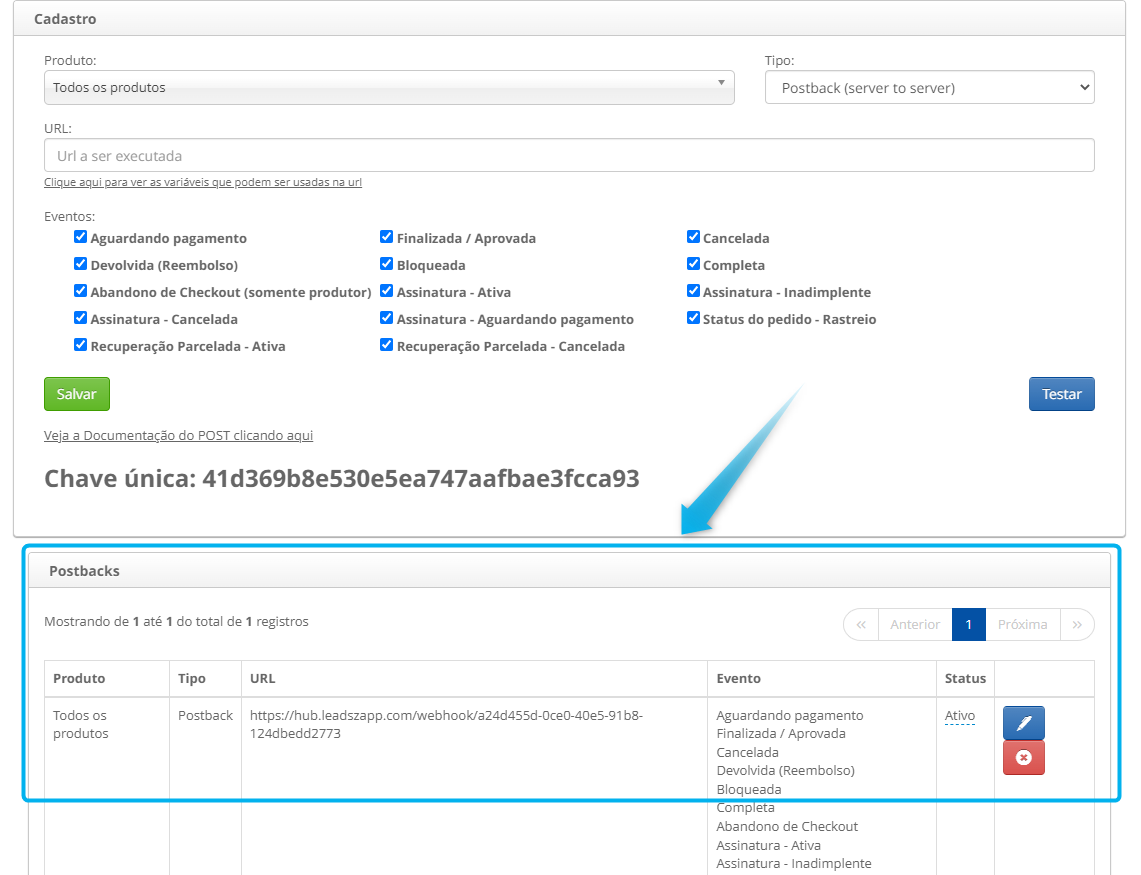Image resolution: width=1141 pixels, height=875 pixels.
Task: Click the Anterior pagination item
Action: pos(915,624)
